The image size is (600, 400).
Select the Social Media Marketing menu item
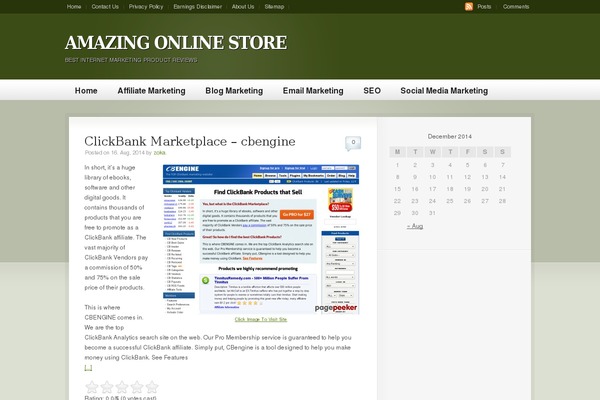tap(444, 91)
